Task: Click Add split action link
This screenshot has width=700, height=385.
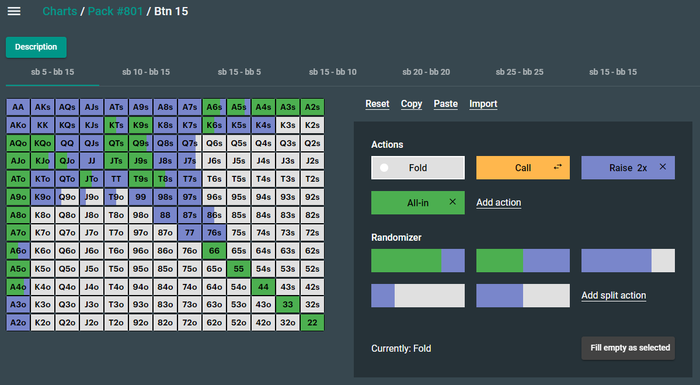Action: (613, 295)
